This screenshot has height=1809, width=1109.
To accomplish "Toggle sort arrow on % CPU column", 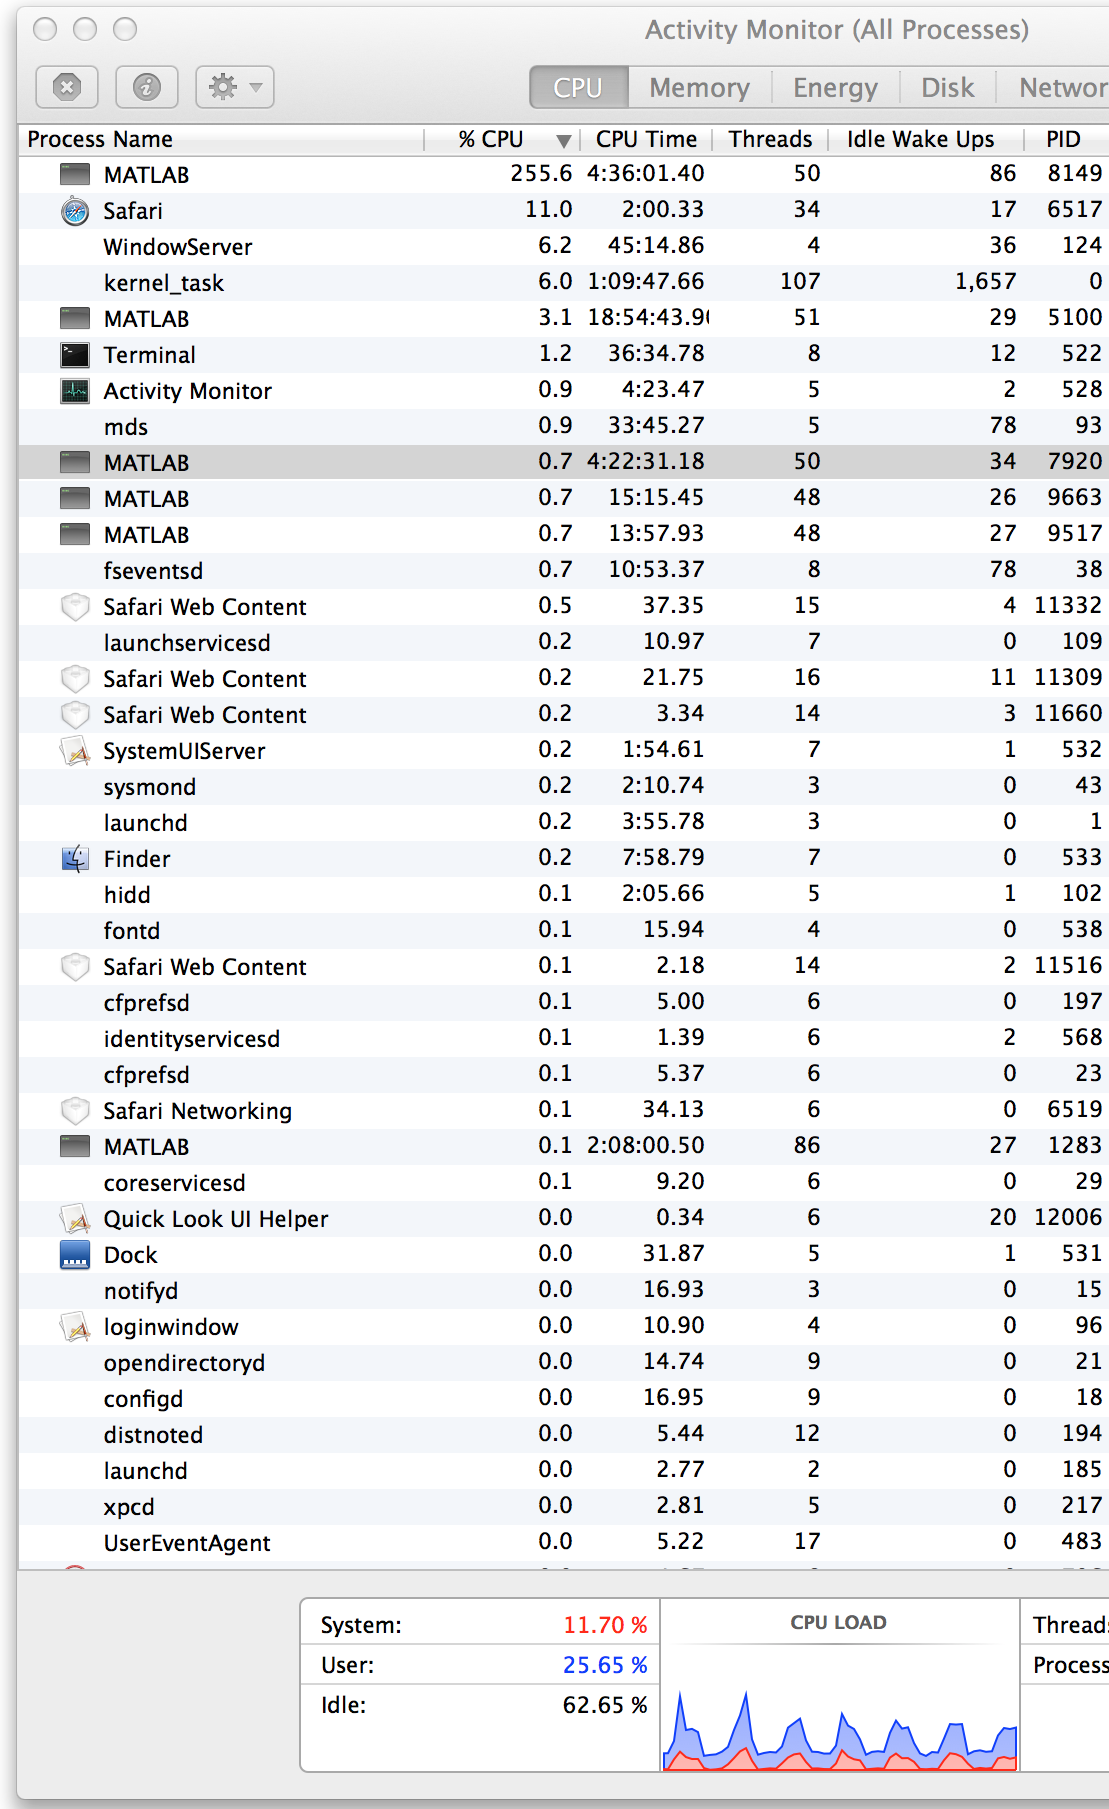I will click(564, 141).
